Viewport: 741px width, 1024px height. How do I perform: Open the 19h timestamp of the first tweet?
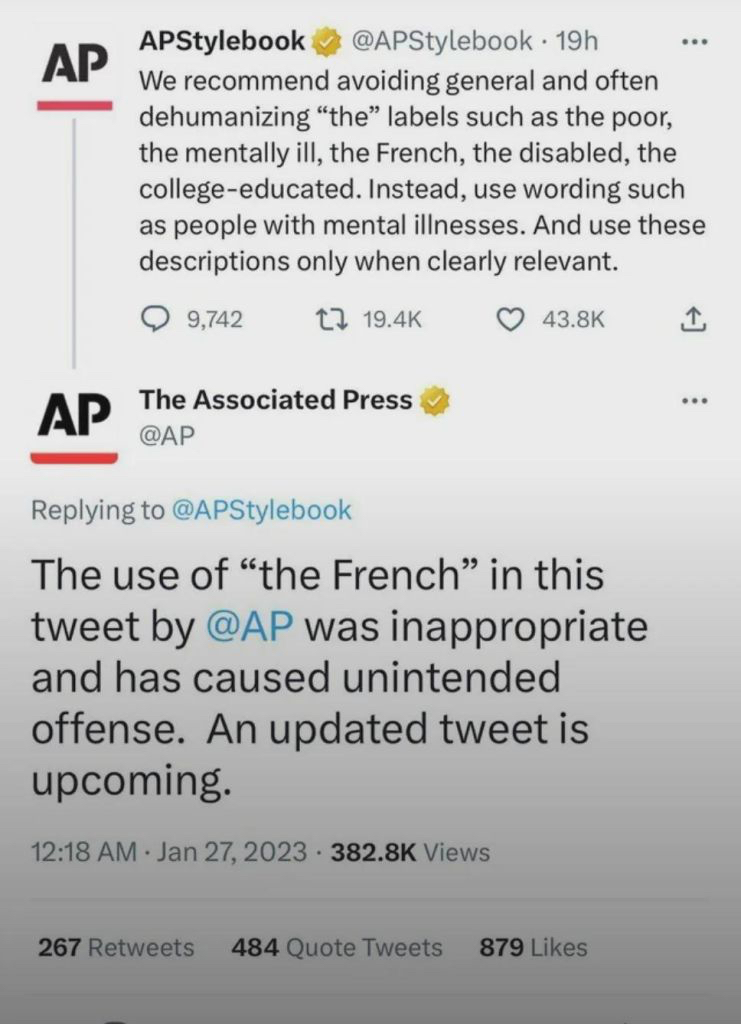(x=576, y=42)
